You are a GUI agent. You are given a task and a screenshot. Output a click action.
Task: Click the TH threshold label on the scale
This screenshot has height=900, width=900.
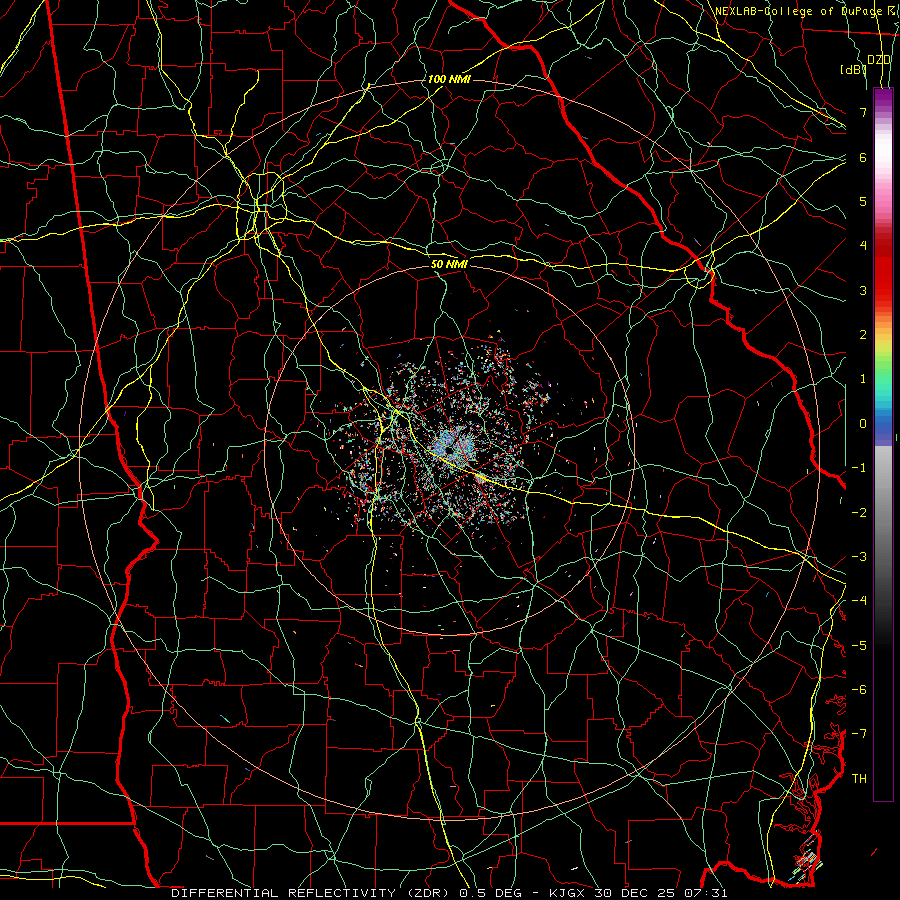859,779
